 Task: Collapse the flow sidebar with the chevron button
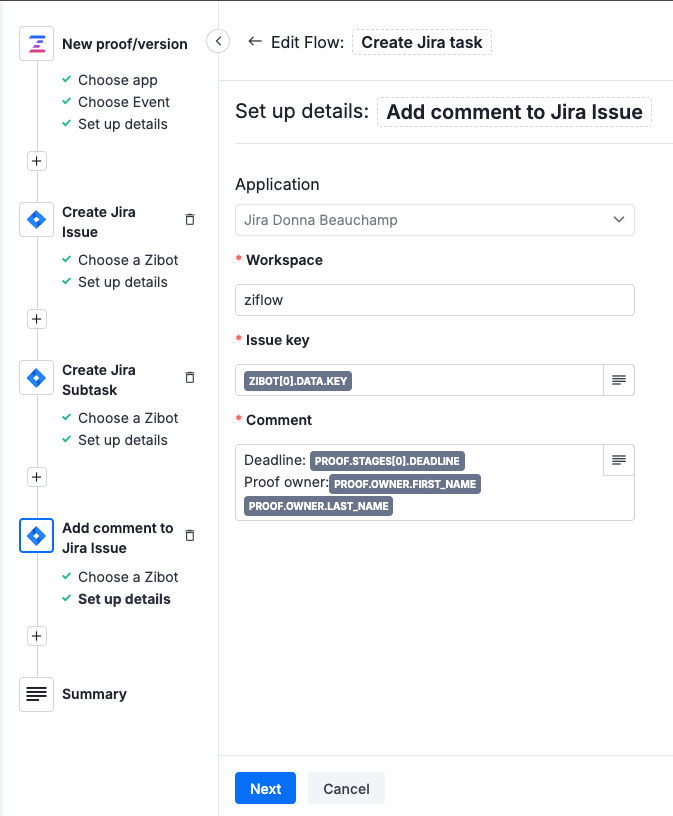click(x=219, y=41)
